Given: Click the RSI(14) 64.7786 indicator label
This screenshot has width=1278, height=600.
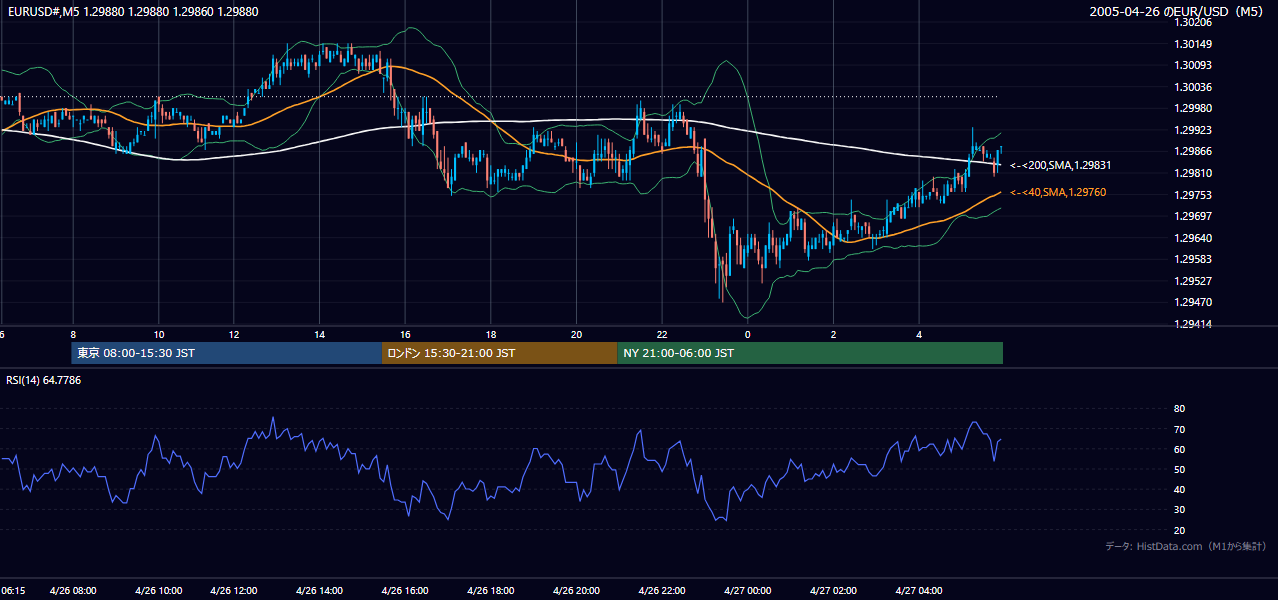Looking at the screenshot, I should tap(44, 380).
